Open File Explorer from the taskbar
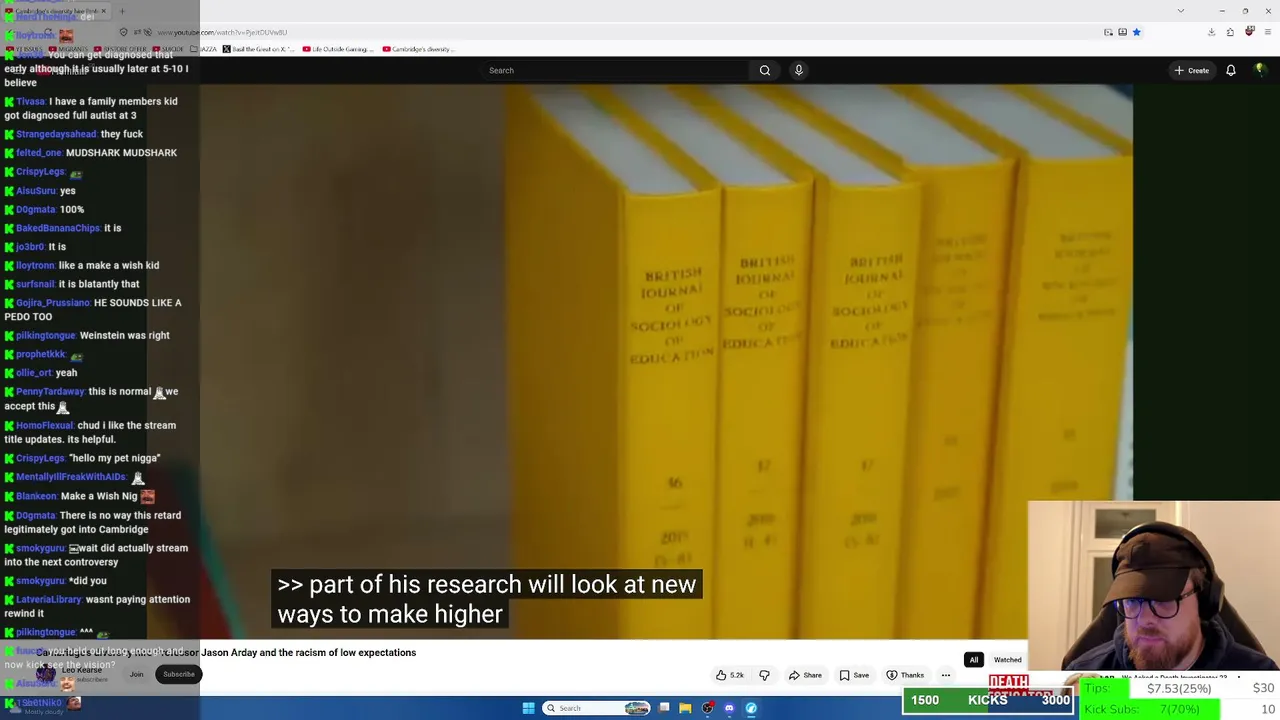This screenshot has height=720, width=1280. pos(685,708)
